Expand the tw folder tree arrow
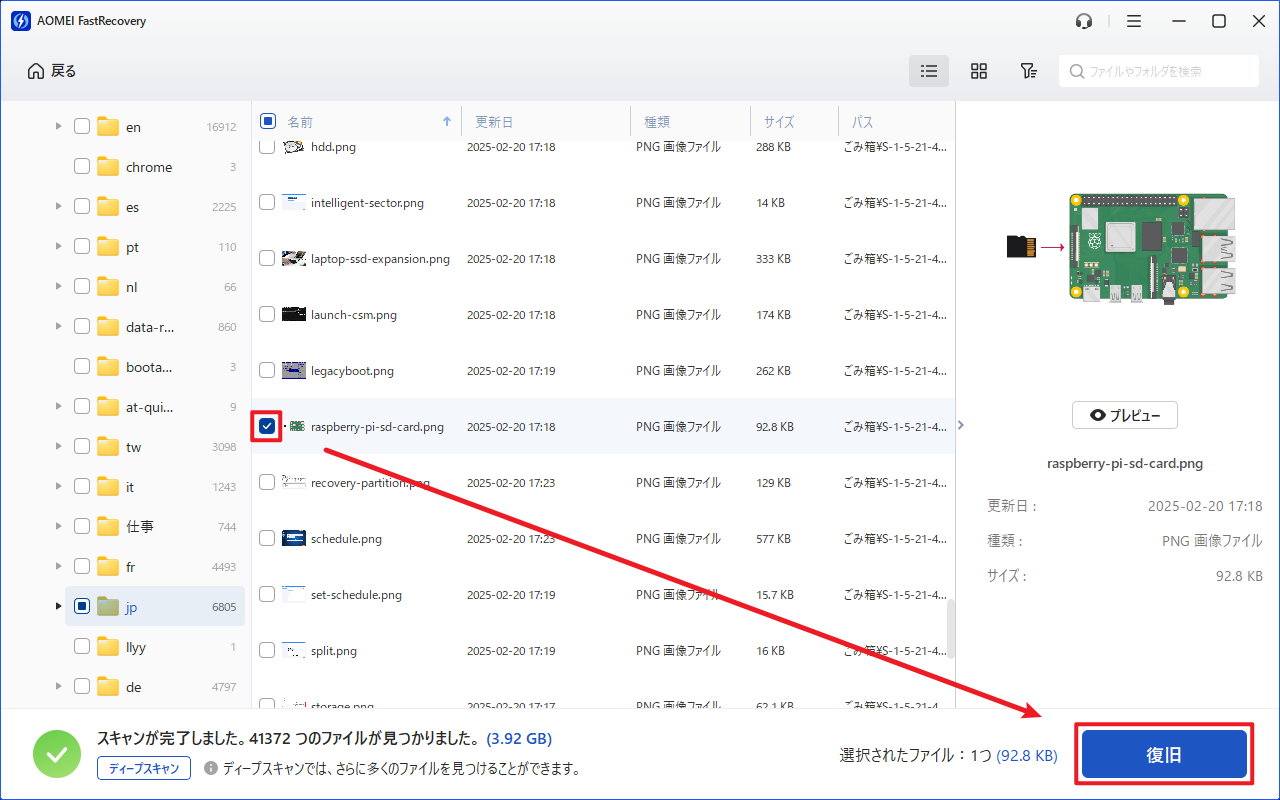Image resolution: width=1280 pixels, height=800 pixels. point(59,447)
